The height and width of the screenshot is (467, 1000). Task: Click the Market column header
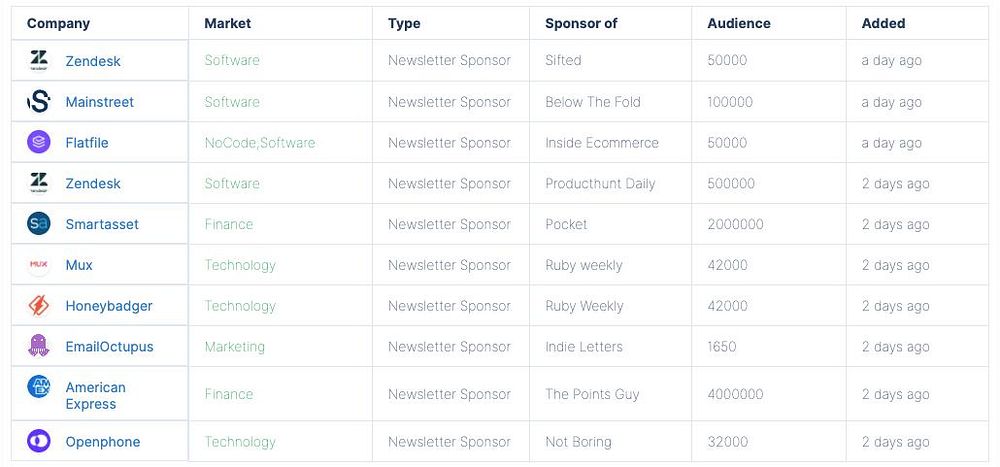(x=227, y=23)
